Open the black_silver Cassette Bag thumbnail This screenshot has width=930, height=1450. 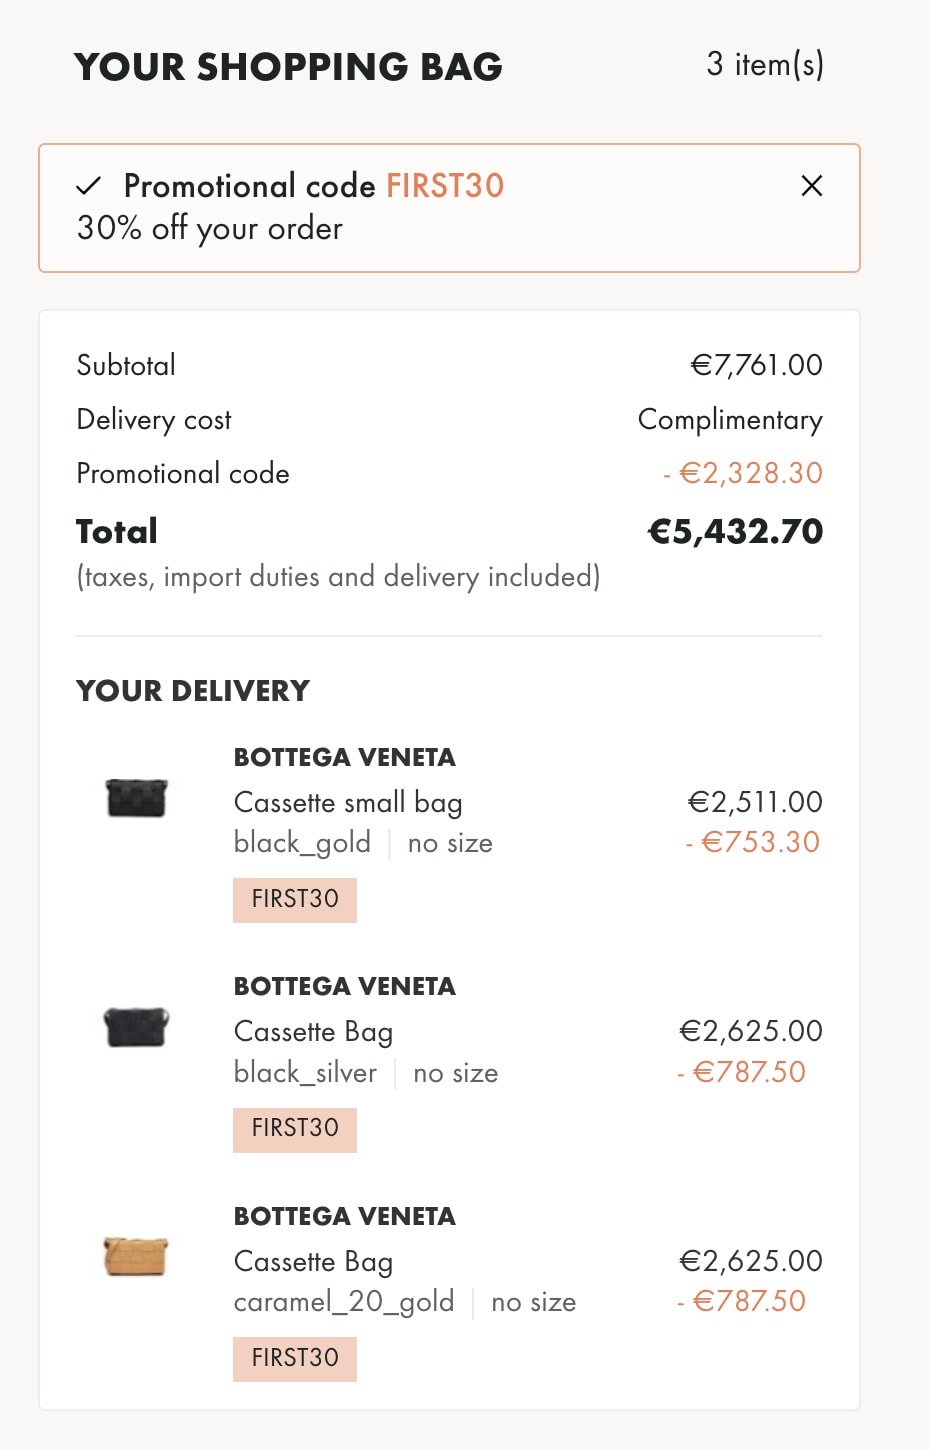[x=136, y=1027]
